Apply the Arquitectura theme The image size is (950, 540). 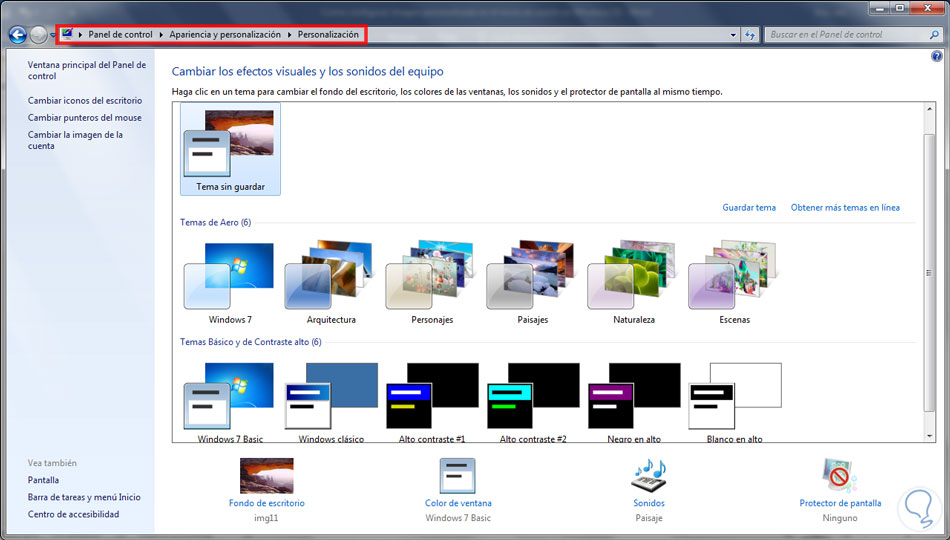[331, 283]
